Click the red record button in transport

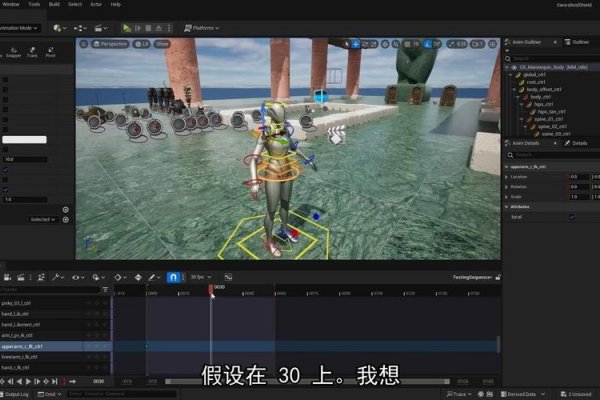[64, 381]
